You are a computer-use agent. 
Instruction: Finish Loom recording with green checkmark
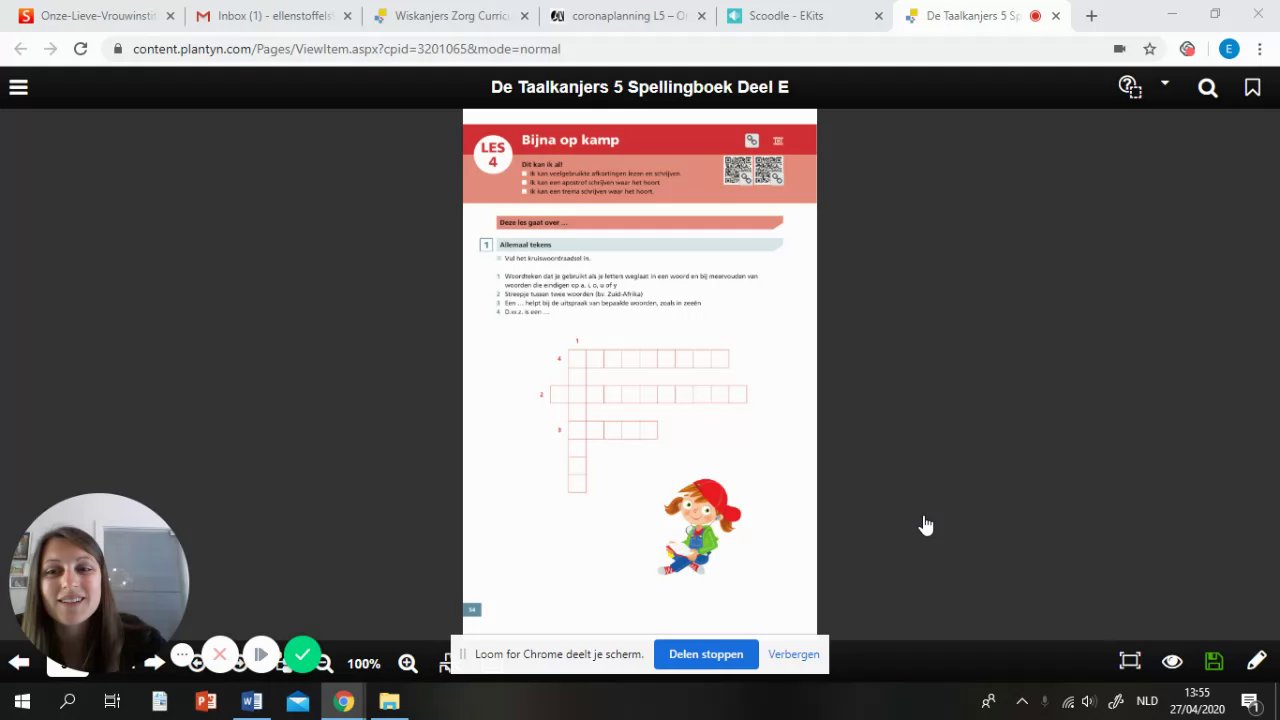tap(302, 655)
